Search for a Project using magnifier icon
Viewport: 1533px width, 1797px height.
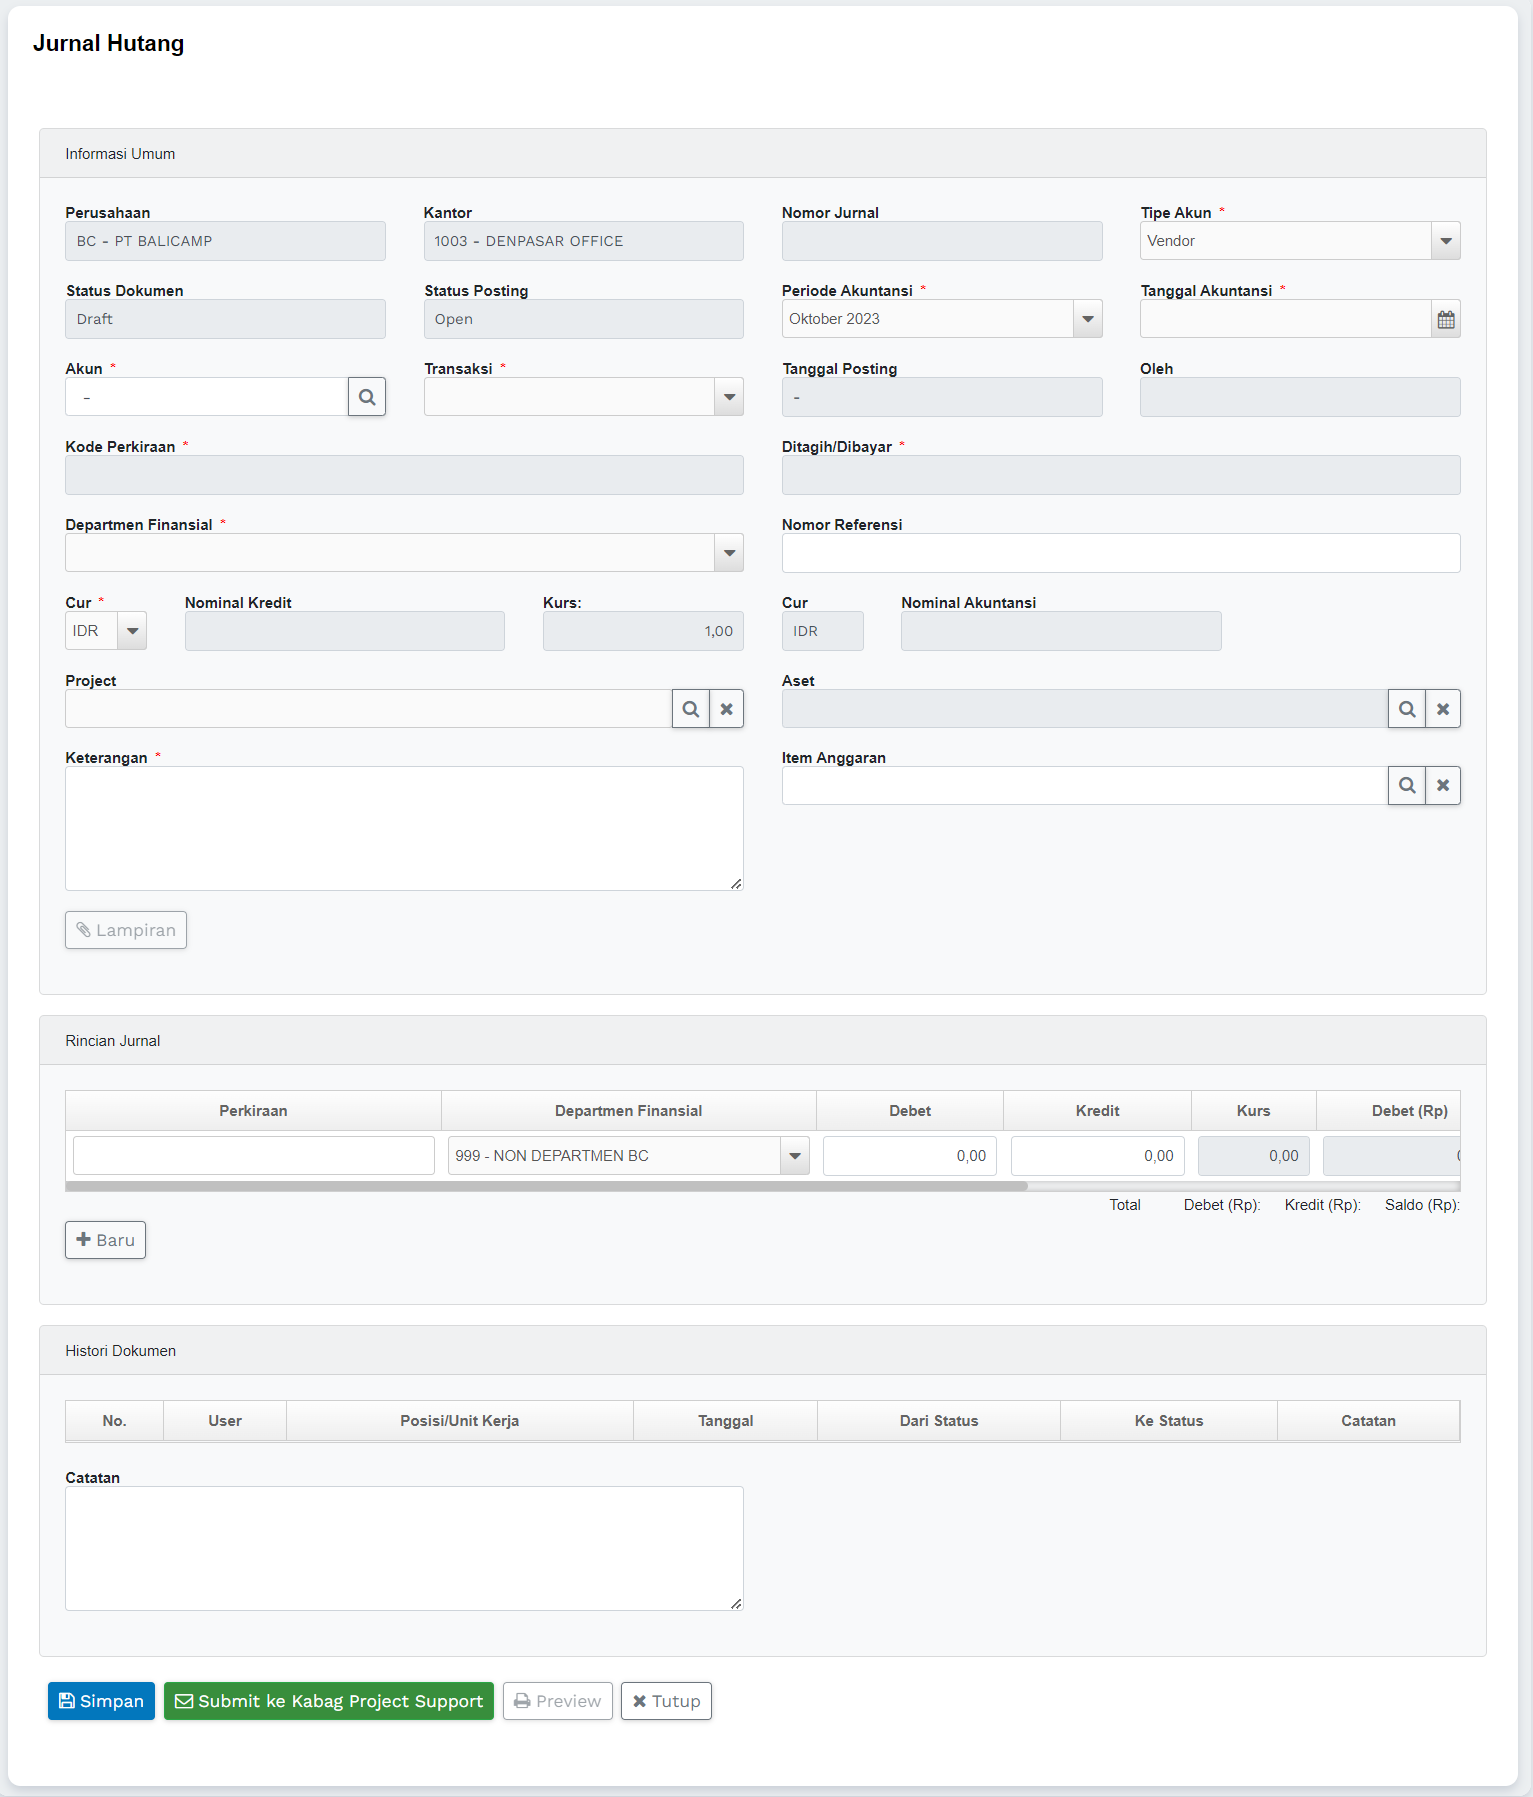point(690,709)
